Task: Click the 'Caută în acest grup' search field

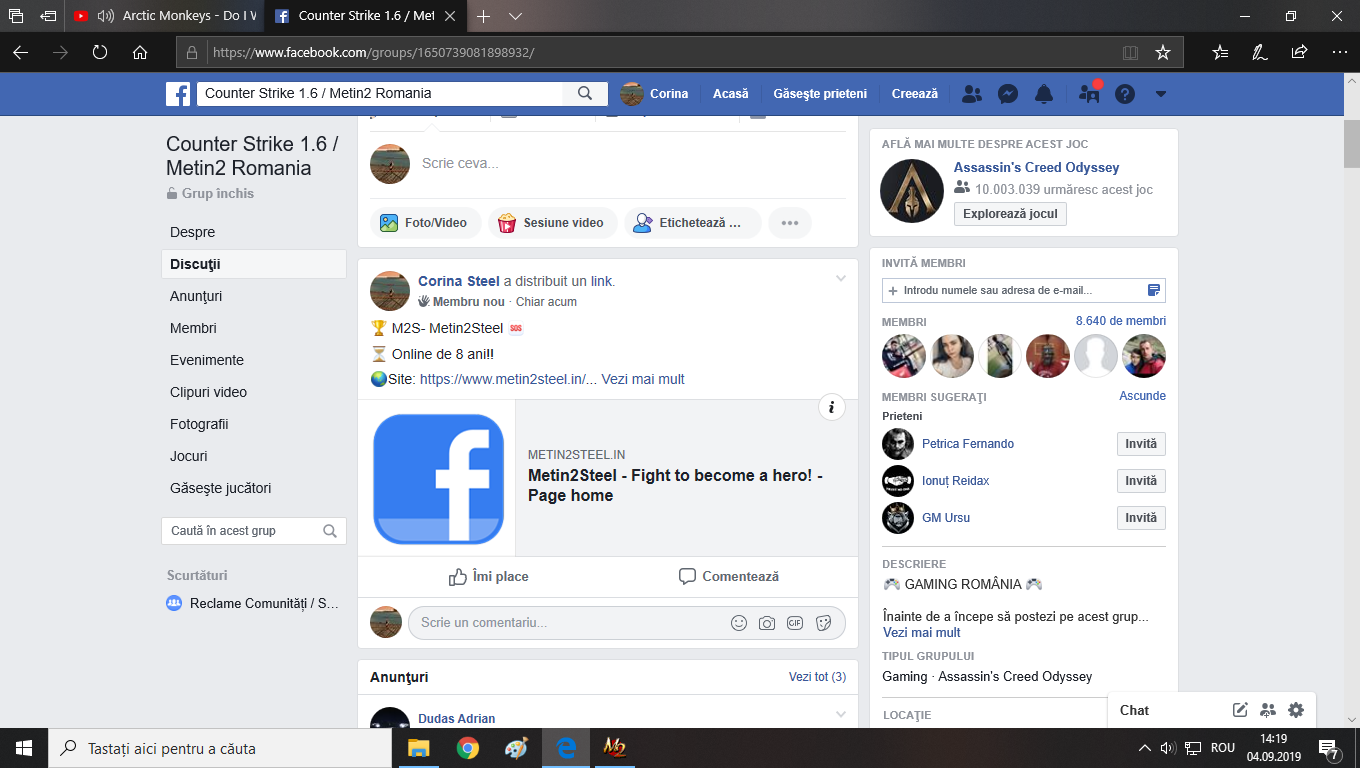Action: click(254, 531)
